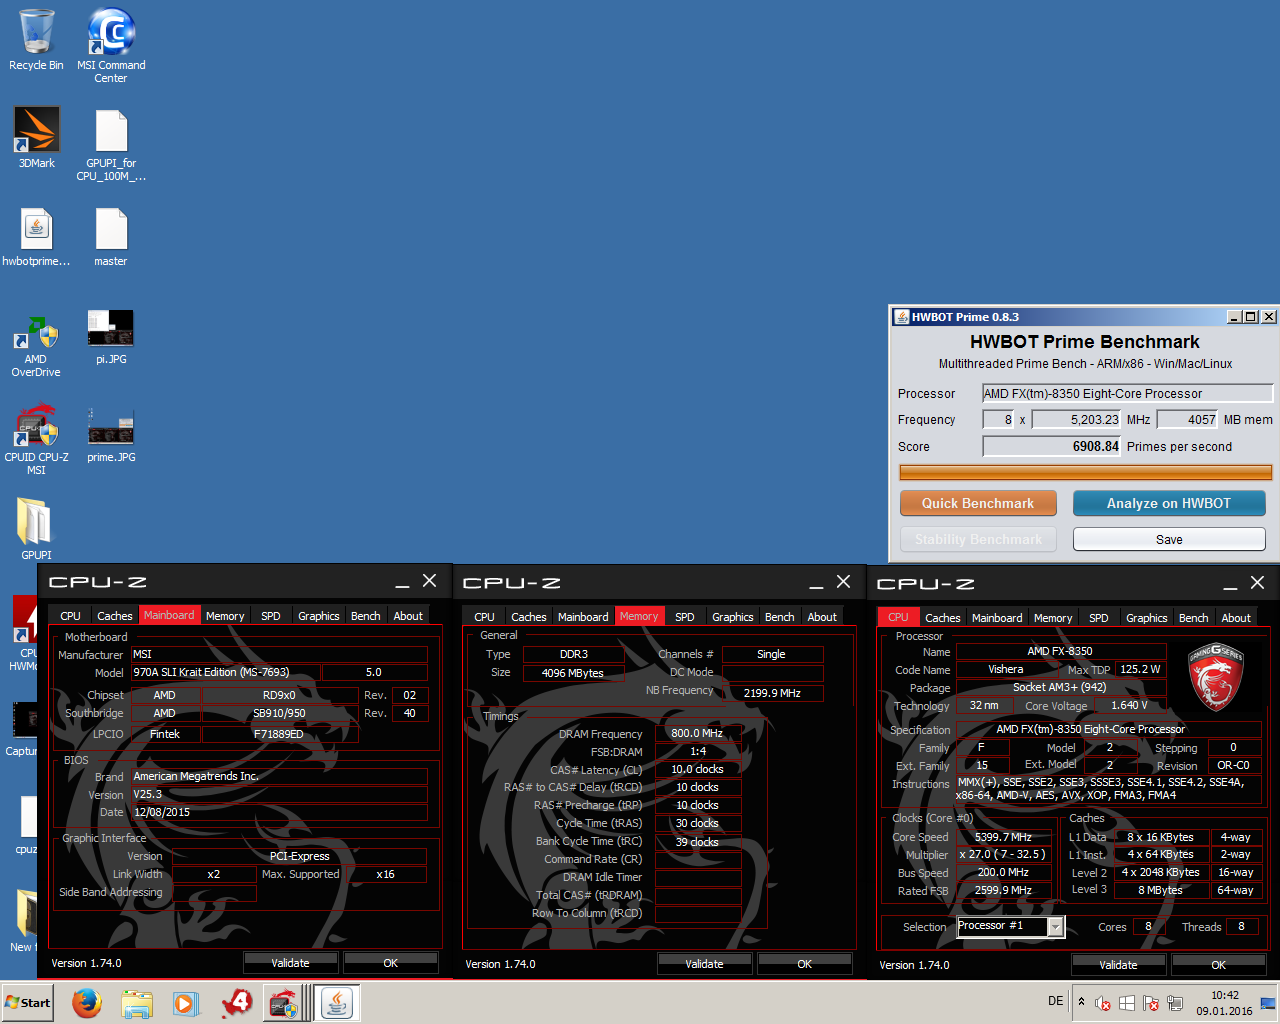Click the muted volume tray icon
The width and height of the screenshot is (1280, 1024).
pyautogui.click(x=1103, y=1003)
